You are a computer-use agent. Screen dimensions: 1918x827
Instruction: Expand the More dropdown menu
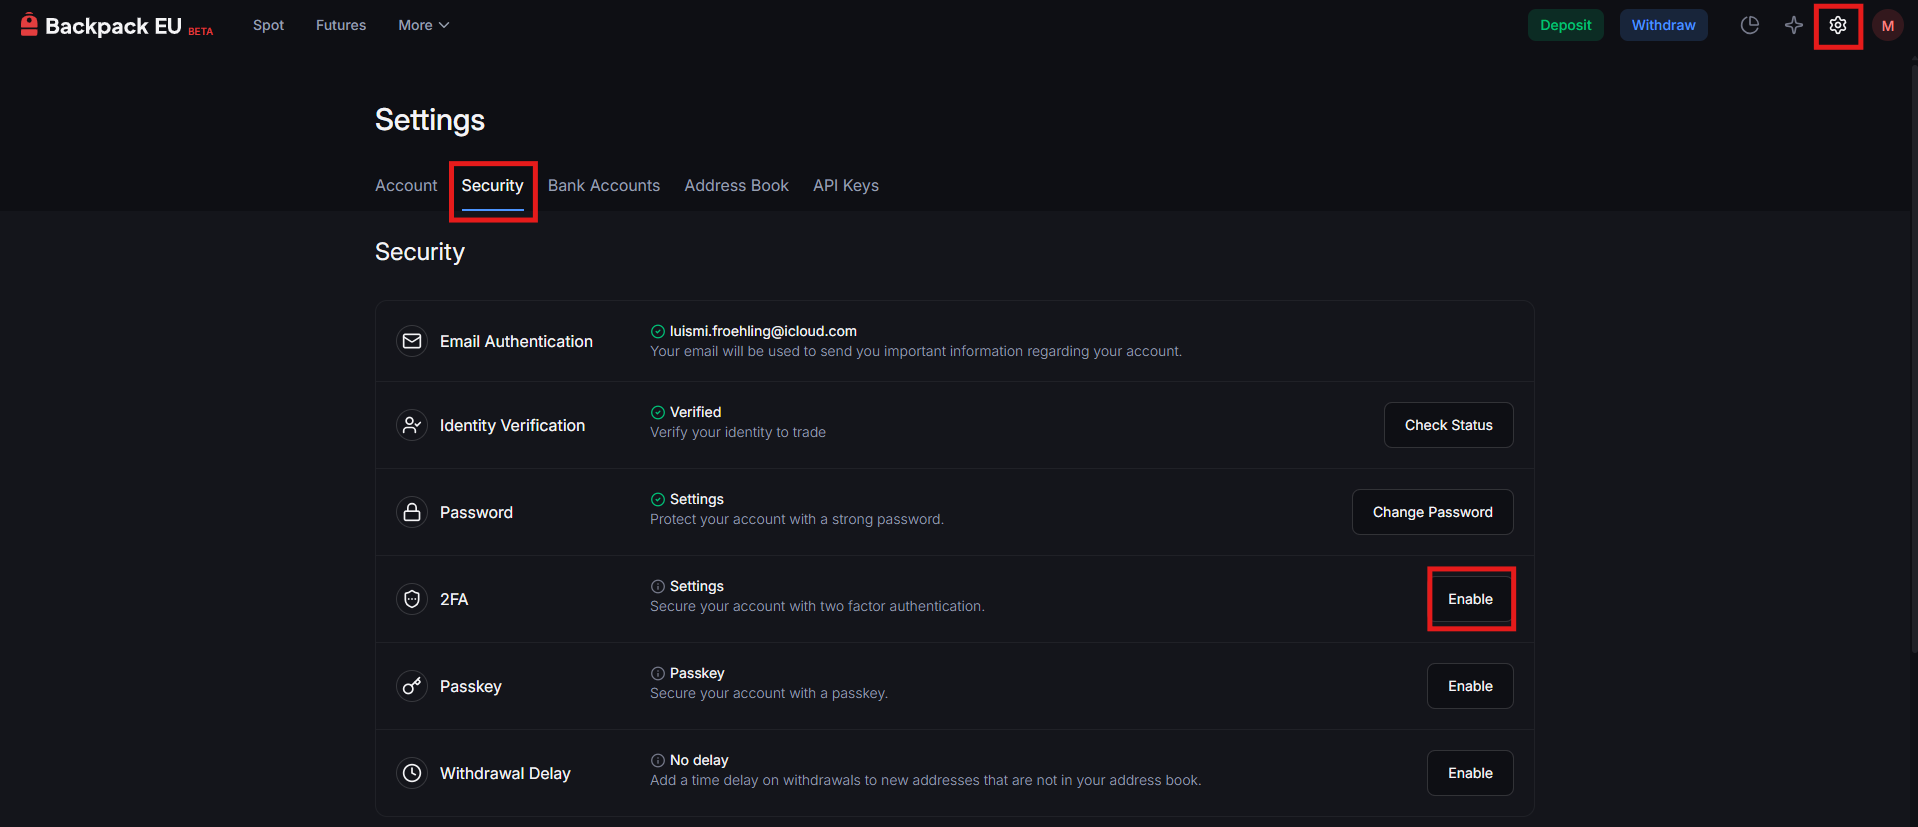click(423, 25)
